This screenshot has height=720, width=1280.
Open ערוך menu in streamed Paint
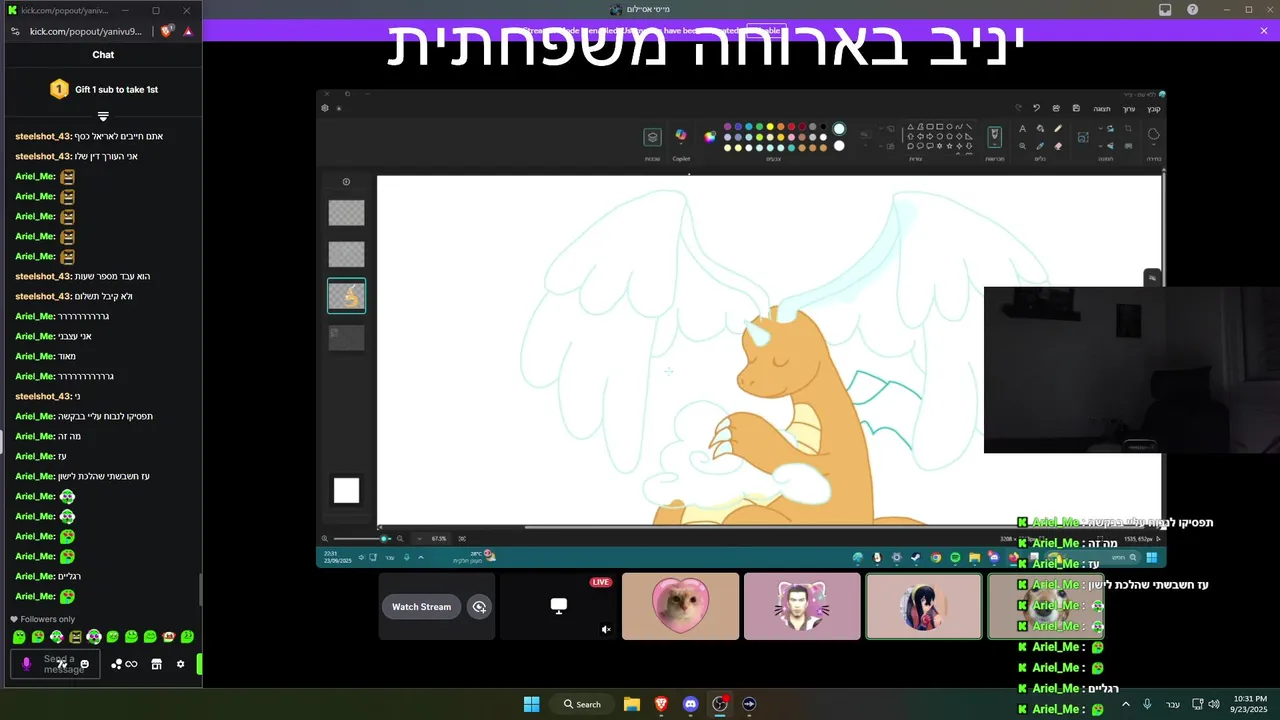pos(1129,108)
